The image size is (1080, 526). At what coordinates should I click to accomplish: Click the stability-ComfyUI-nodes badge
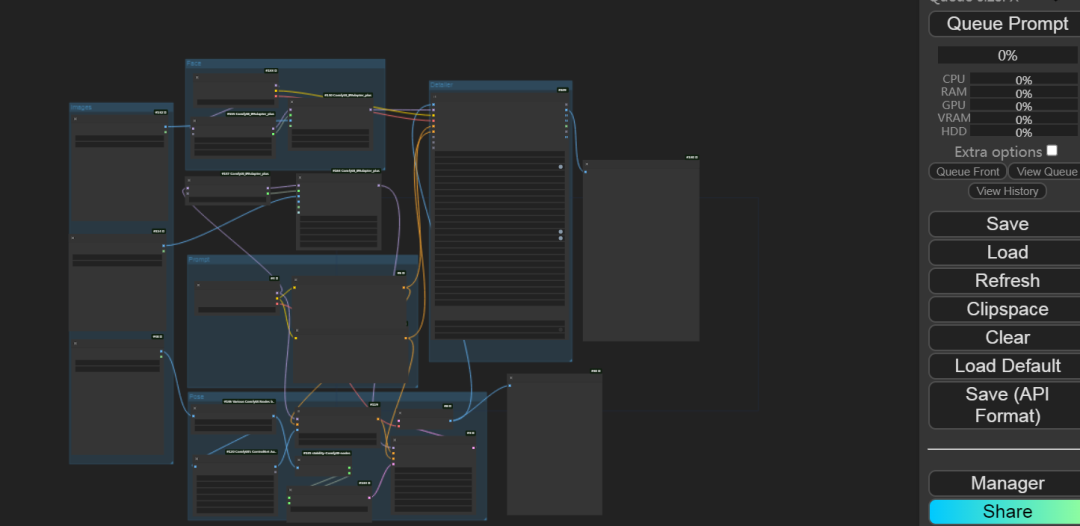pyautogui.click(x=327, y=453)
